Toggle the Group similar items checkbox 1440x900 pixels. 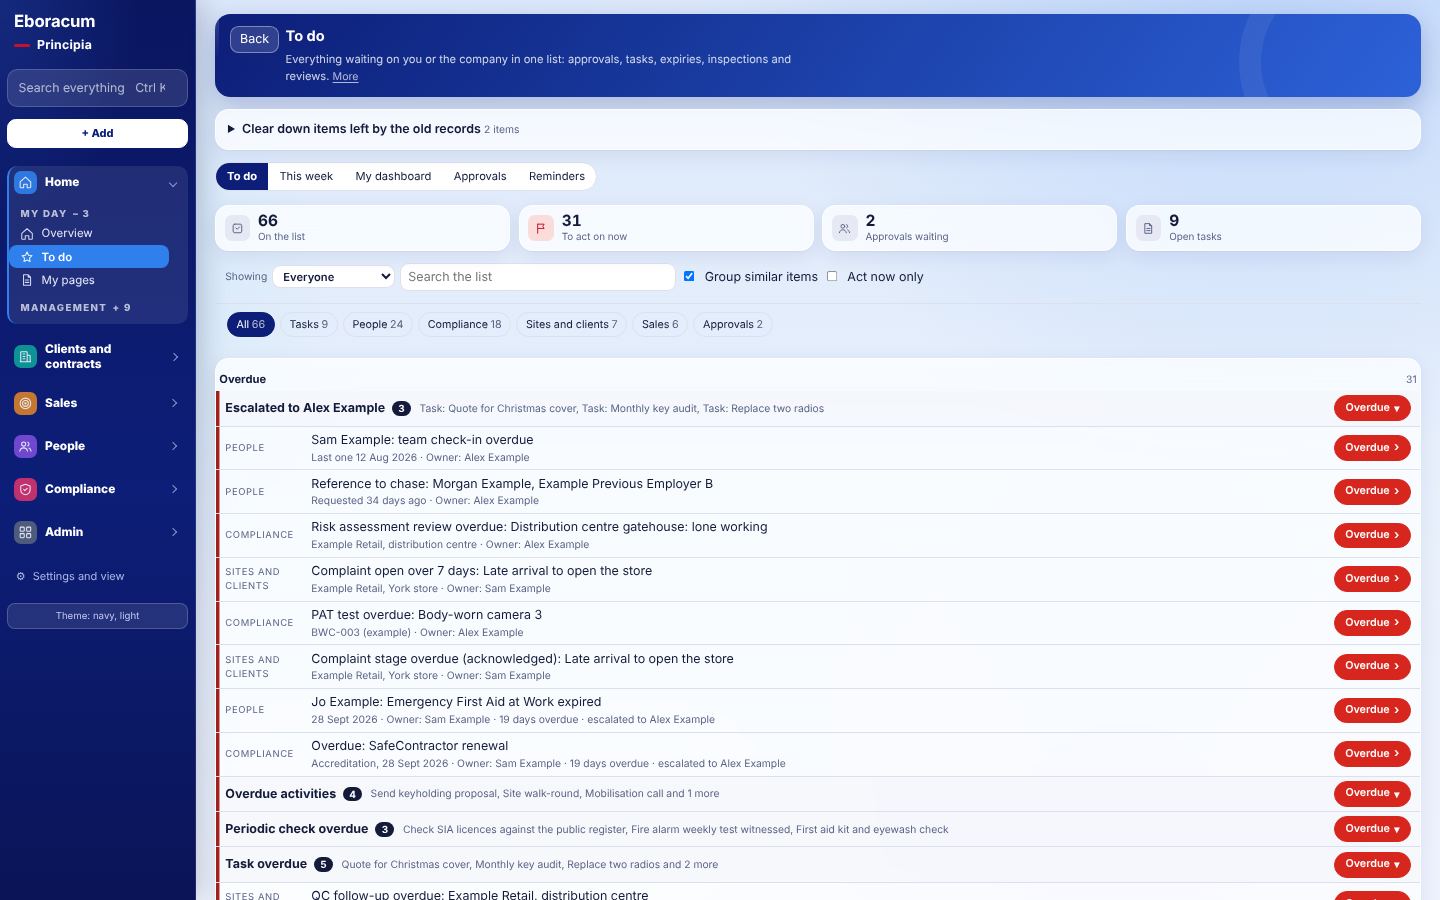(689, 276)
